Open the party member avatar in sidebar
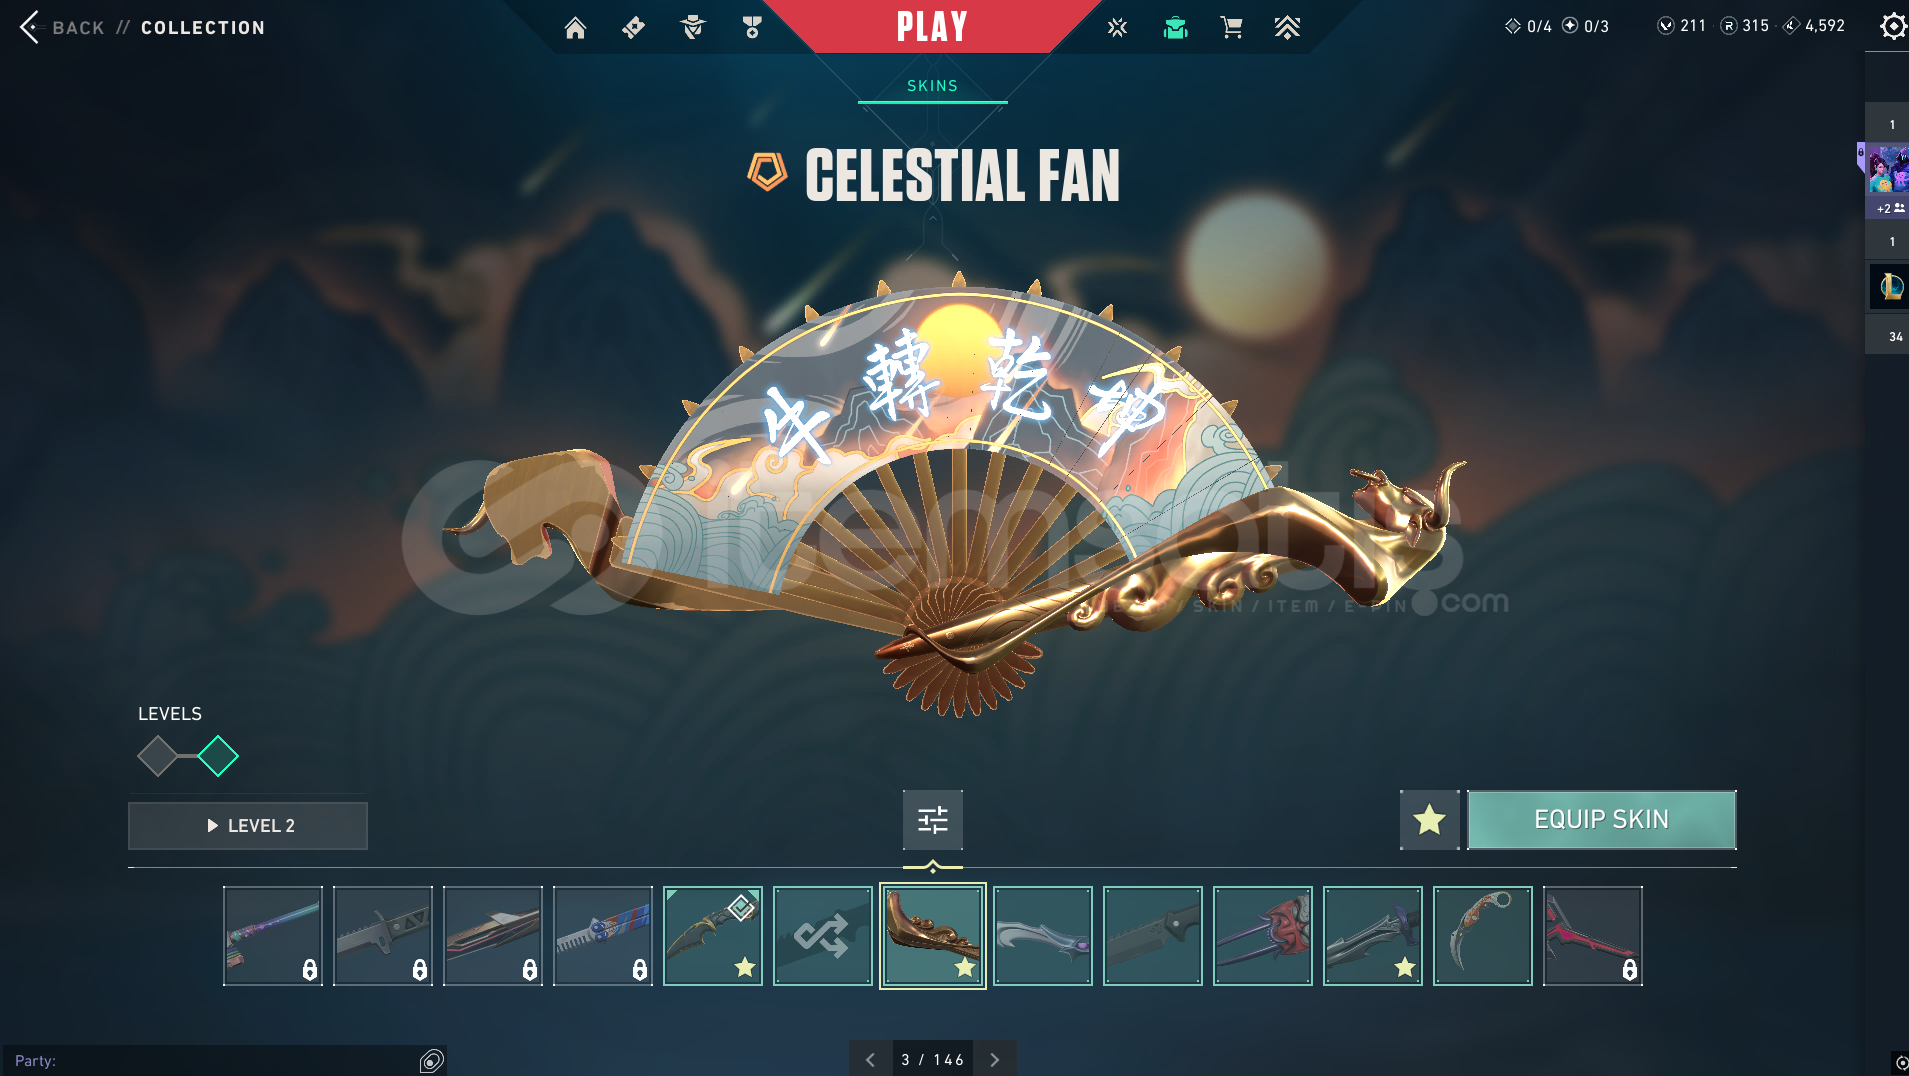The width and height of the screenshot is (1909, 1076). pyautogui.click(x=1888, y=170)
